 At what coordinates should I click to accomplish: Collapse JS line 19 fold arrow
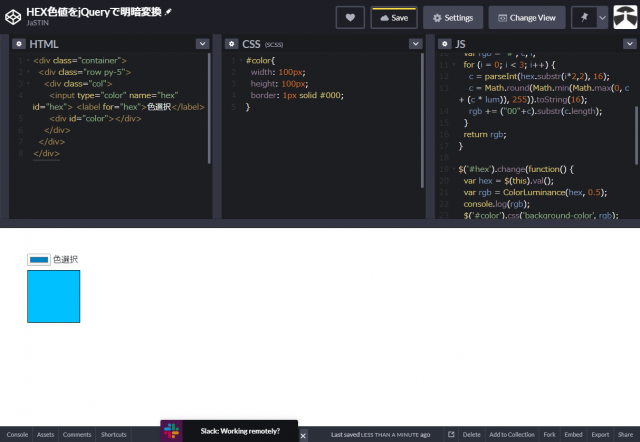(x=454, y=169)
